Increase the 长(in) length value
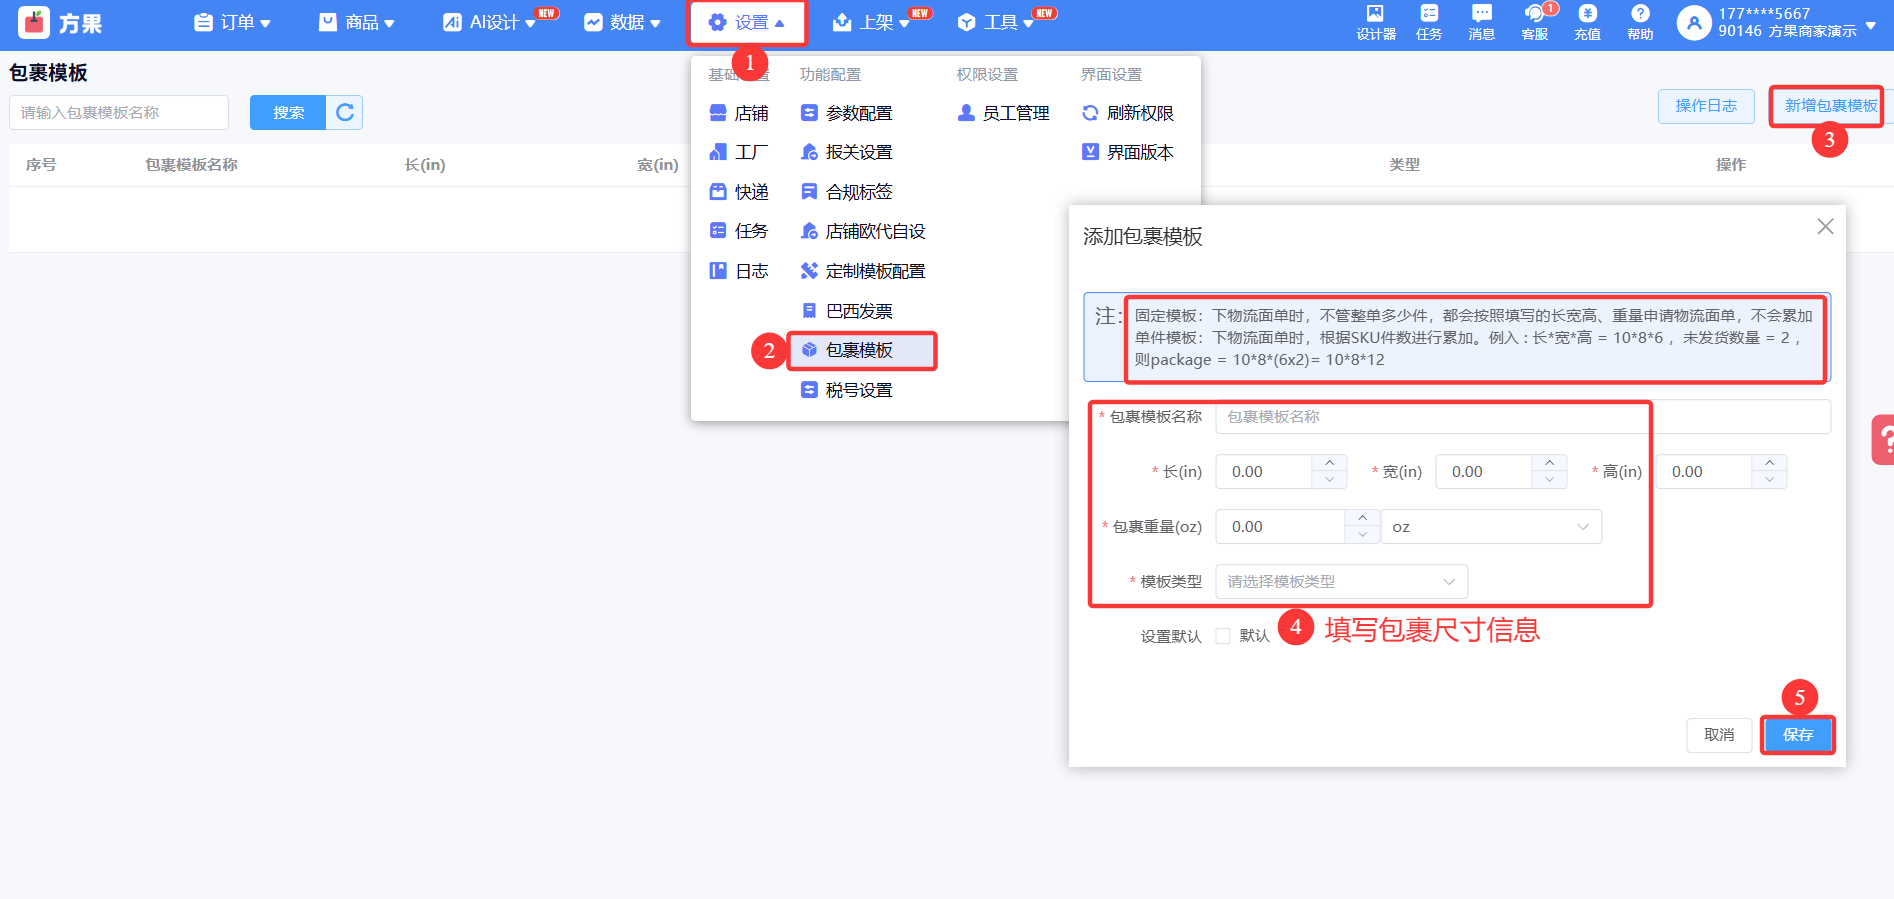Viewport: 1894px width, 899px height. tap(1329, 463)
